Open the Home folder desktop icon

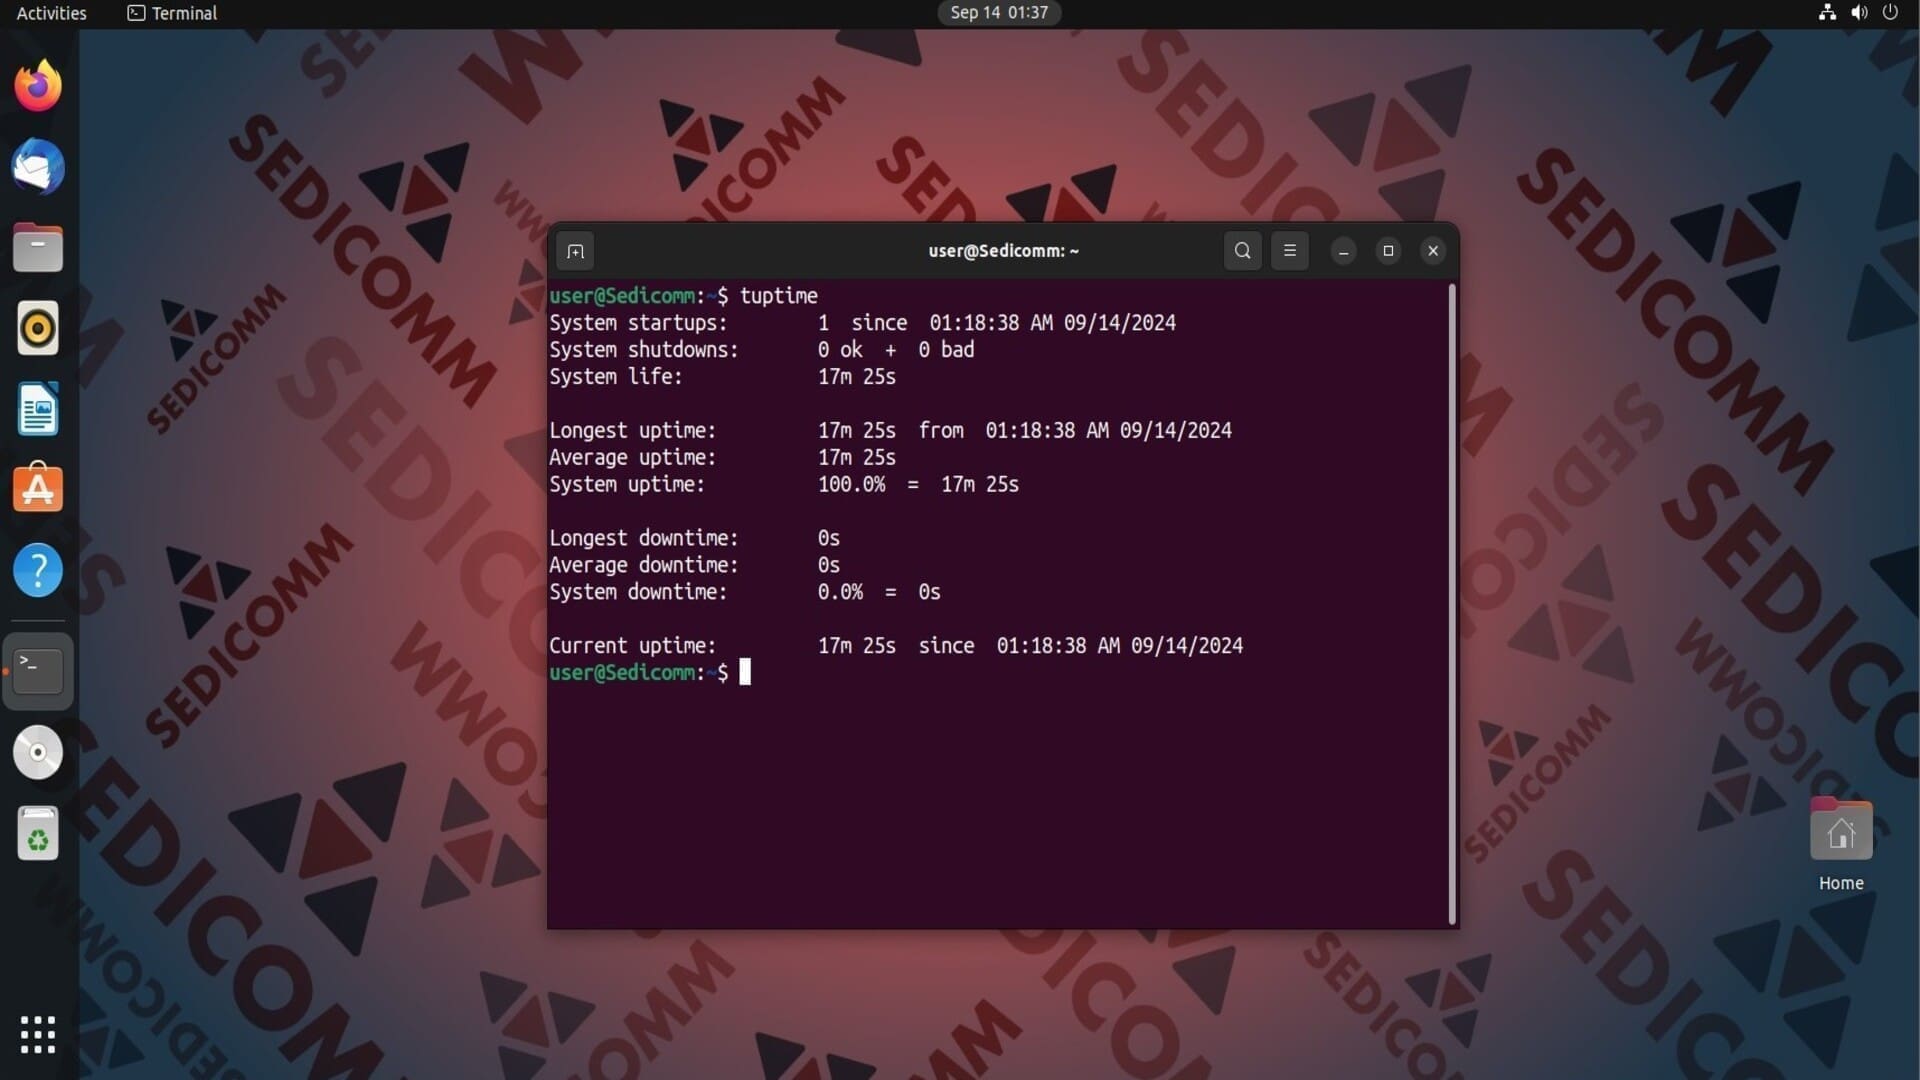[x=1840, y=832]
